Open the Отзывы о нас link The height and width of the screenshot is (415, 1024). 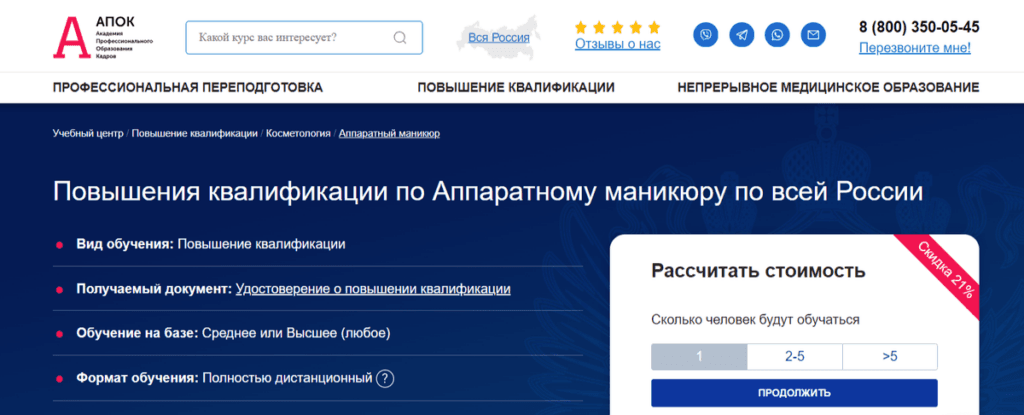coord(617,44)
